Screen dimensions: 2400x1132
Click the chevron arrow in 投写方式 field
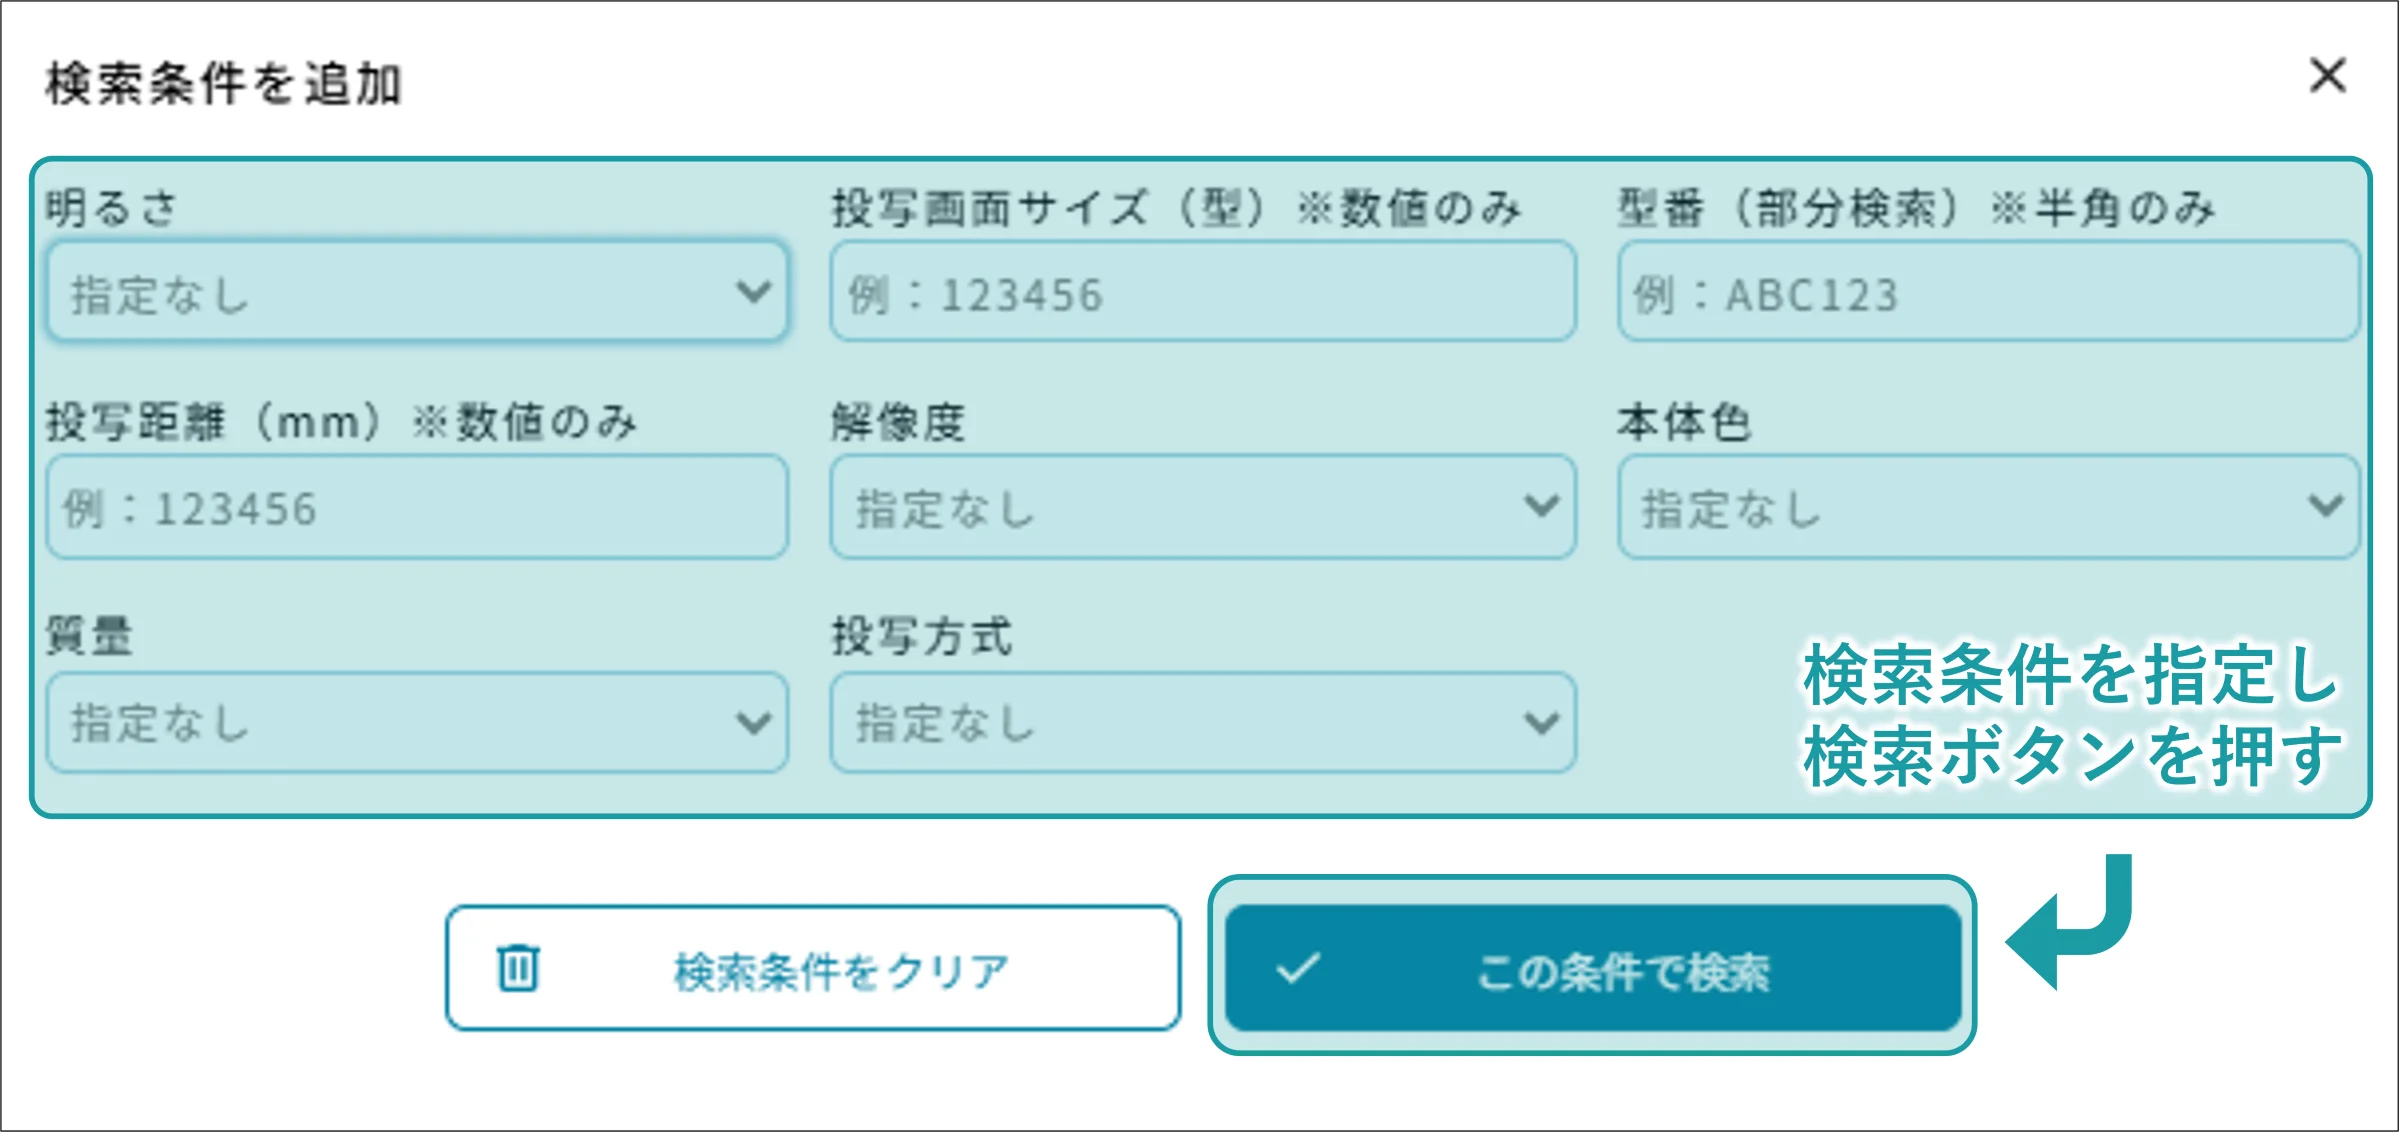point(1541,722)
